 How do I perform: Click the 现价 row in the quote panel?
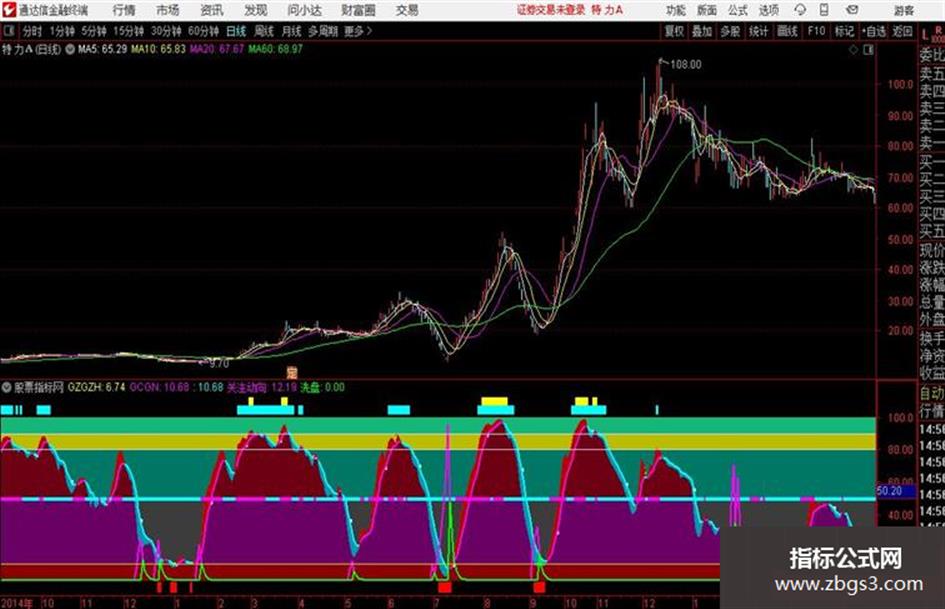[932, 250]
